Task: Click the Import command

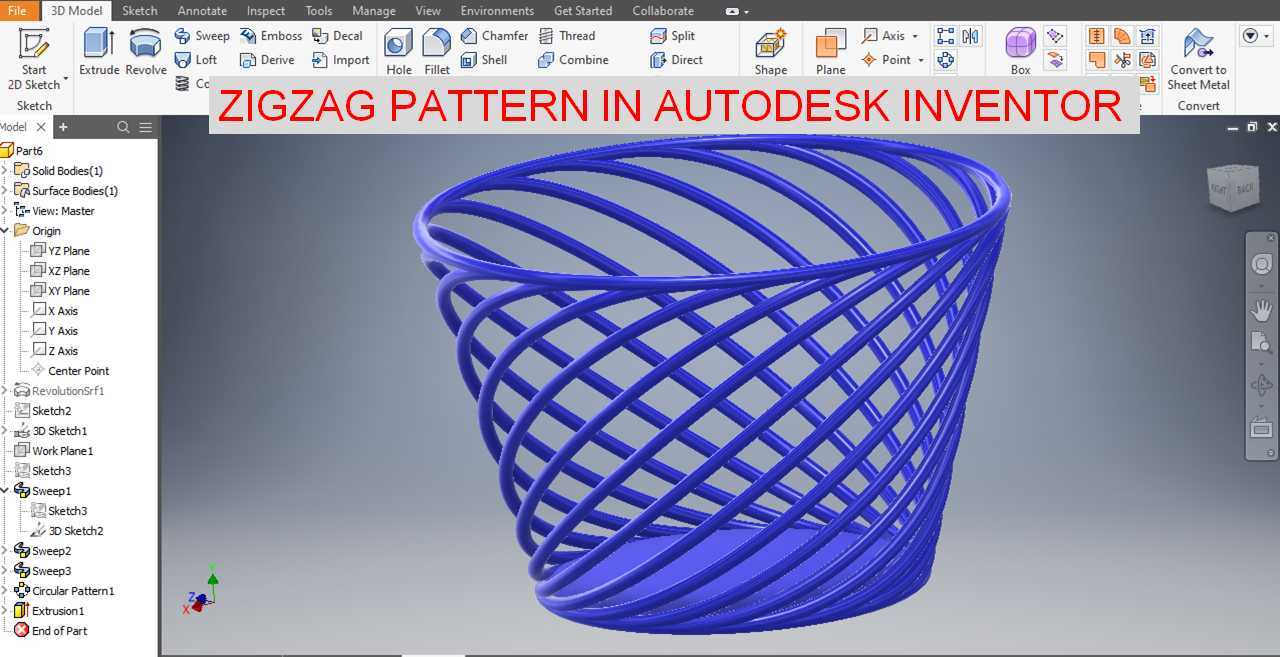Action: [x=341, y=60]
